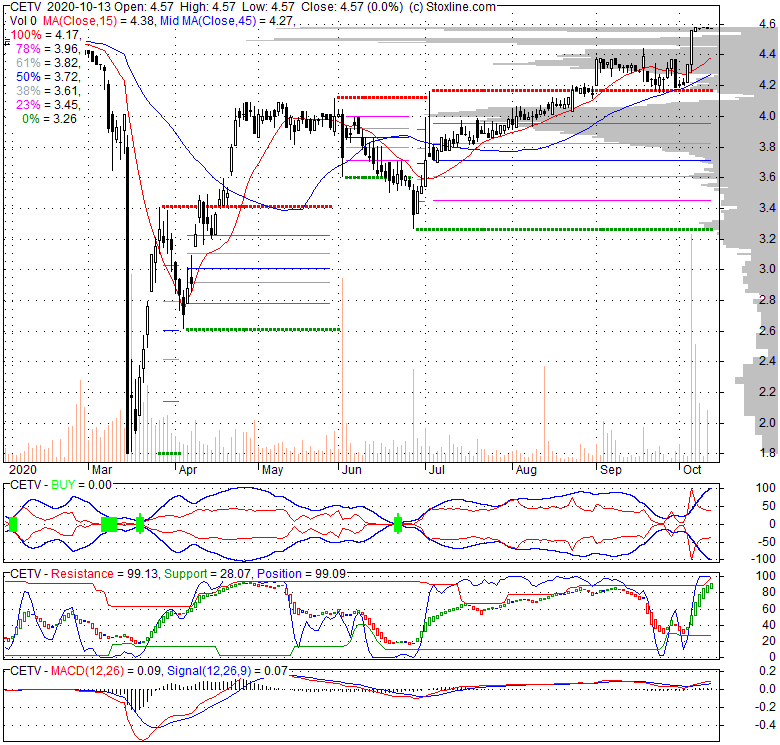Click the blue Mid MA(Close,45) = 4.27 legend

(227, 21)
